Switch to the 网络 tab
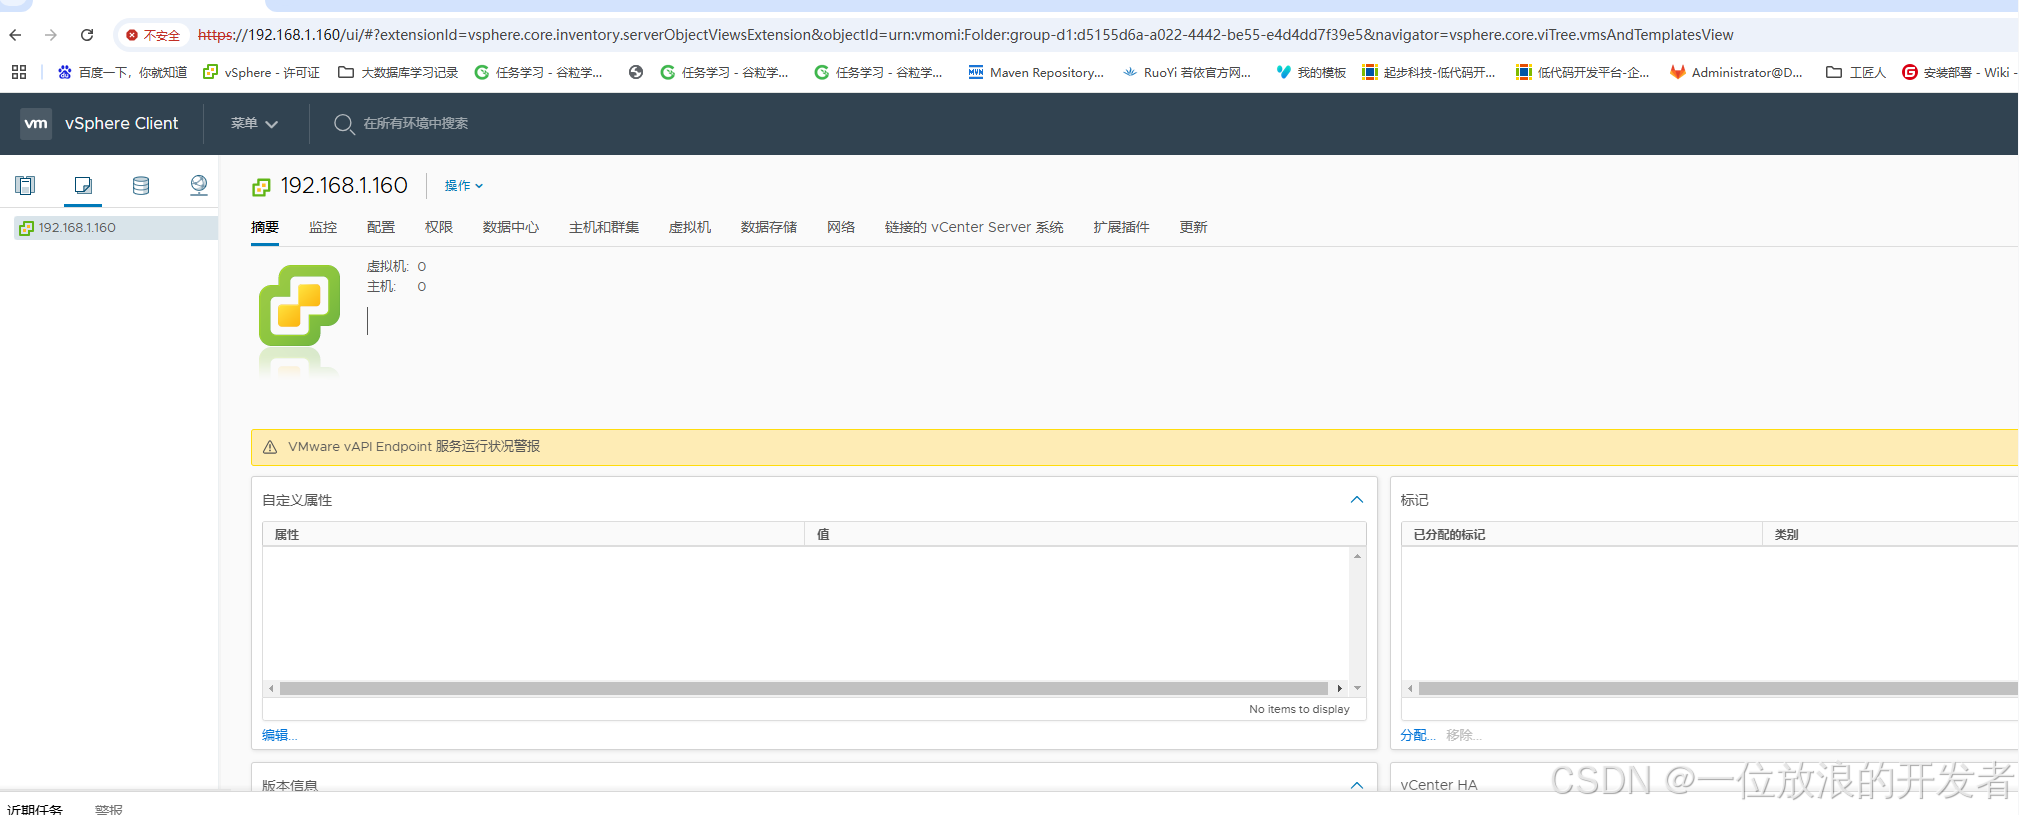The height and width of the screenshot is (815, 2019). click(841, 228)
